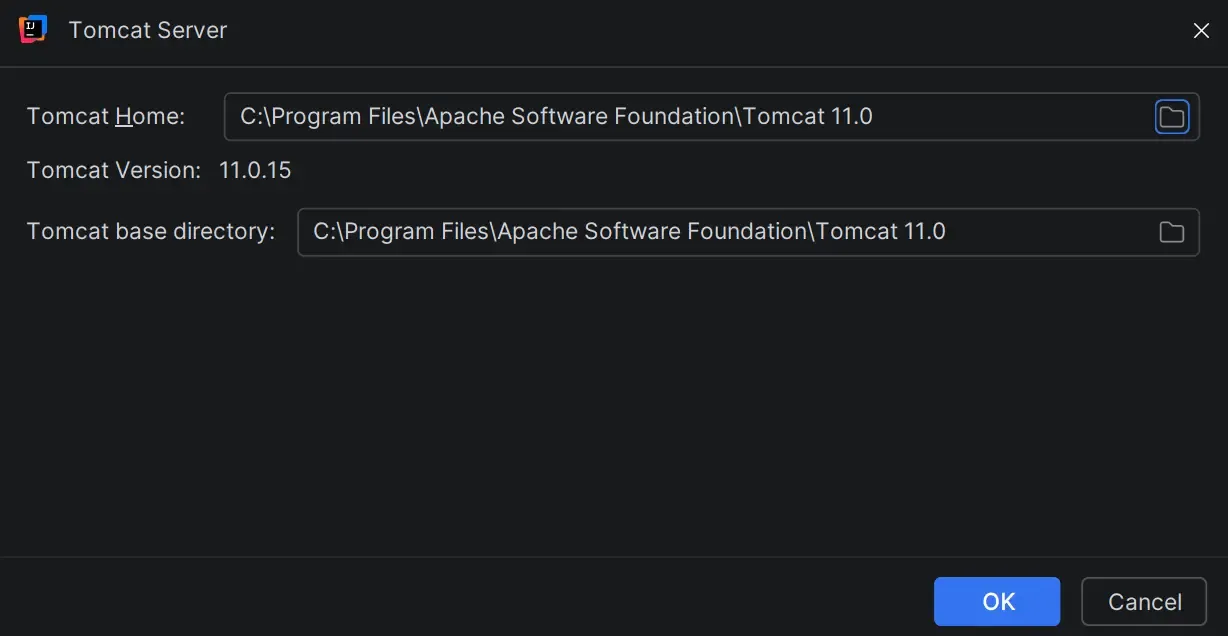Screen dimensions: 1228x636
Task: Click the "Tomcat base directory:" label
Action: pyautogui.click(x=150, y=232)
